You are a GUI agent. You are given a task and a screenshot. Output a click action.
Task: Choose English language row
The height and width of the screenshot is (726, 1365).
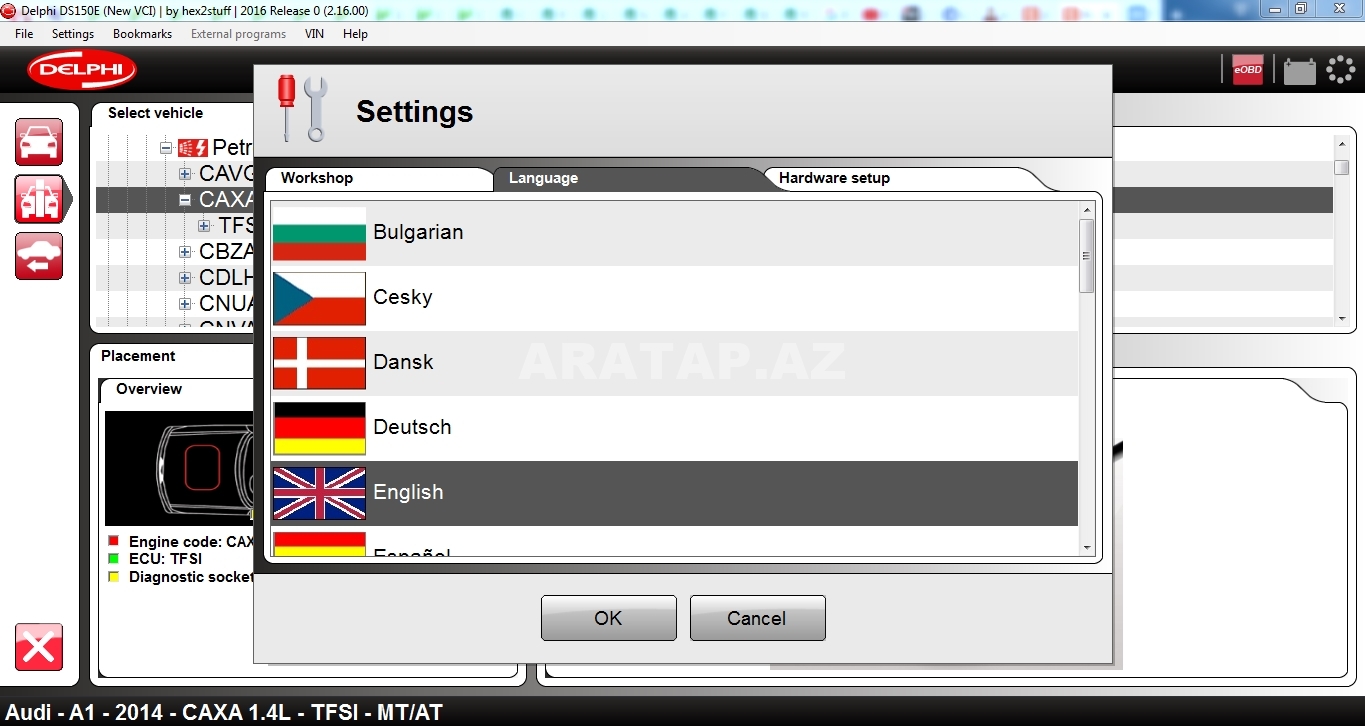(675, 493)
